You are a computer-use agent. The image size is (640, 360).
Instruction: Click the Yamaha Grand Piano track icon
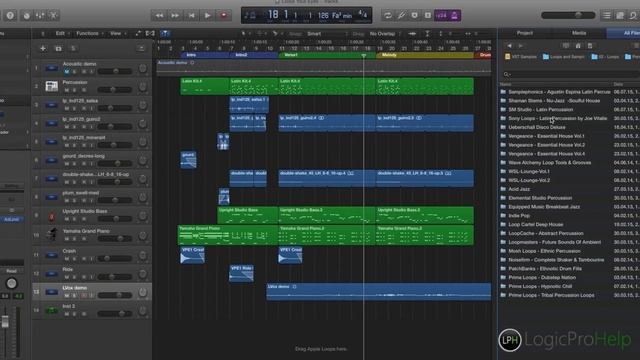click(51, 234)
